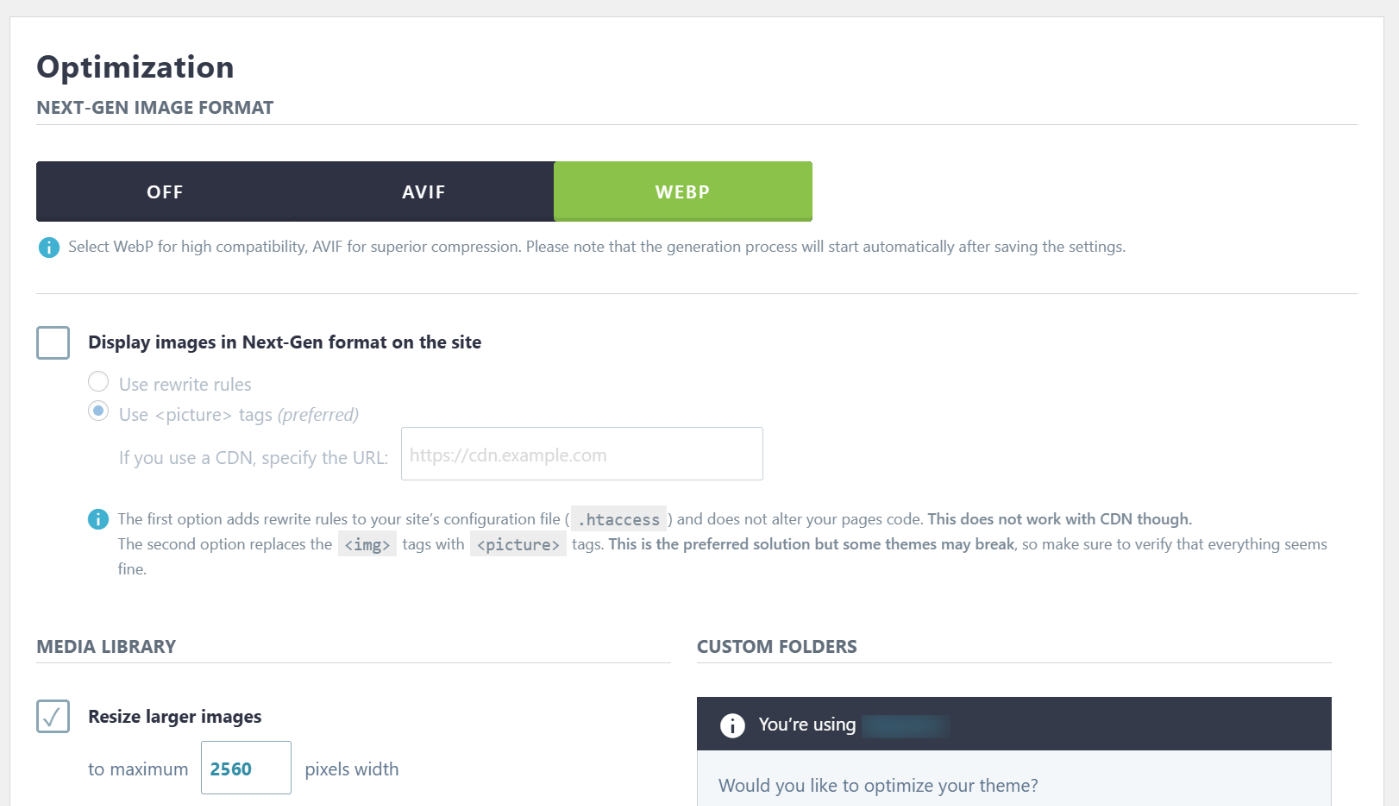Click the info icon beside the WebP compatibility note
Screen dimensions: 1399x806
tap(48, 247)
